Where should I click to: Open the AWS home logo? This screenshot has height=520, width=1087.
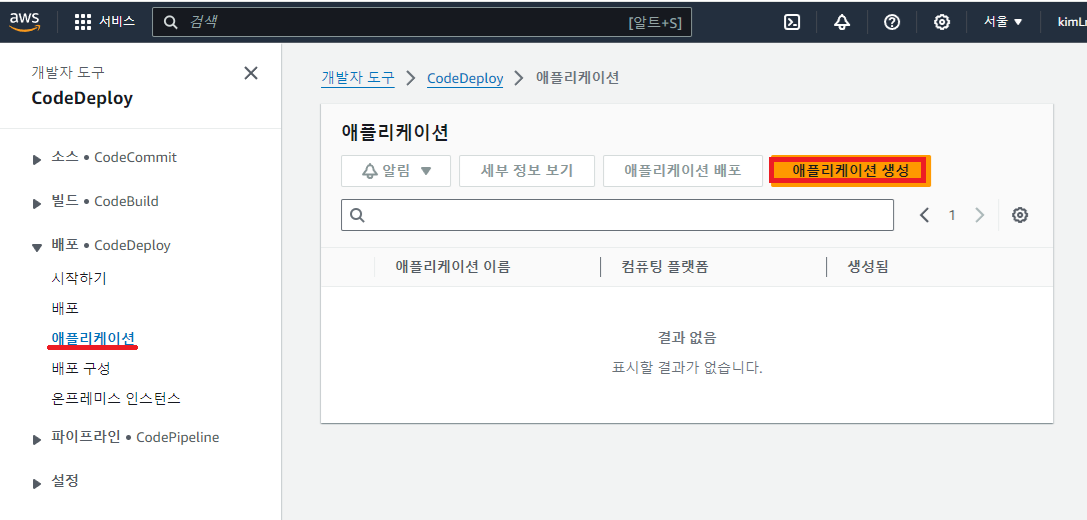[x=23, y=22]
